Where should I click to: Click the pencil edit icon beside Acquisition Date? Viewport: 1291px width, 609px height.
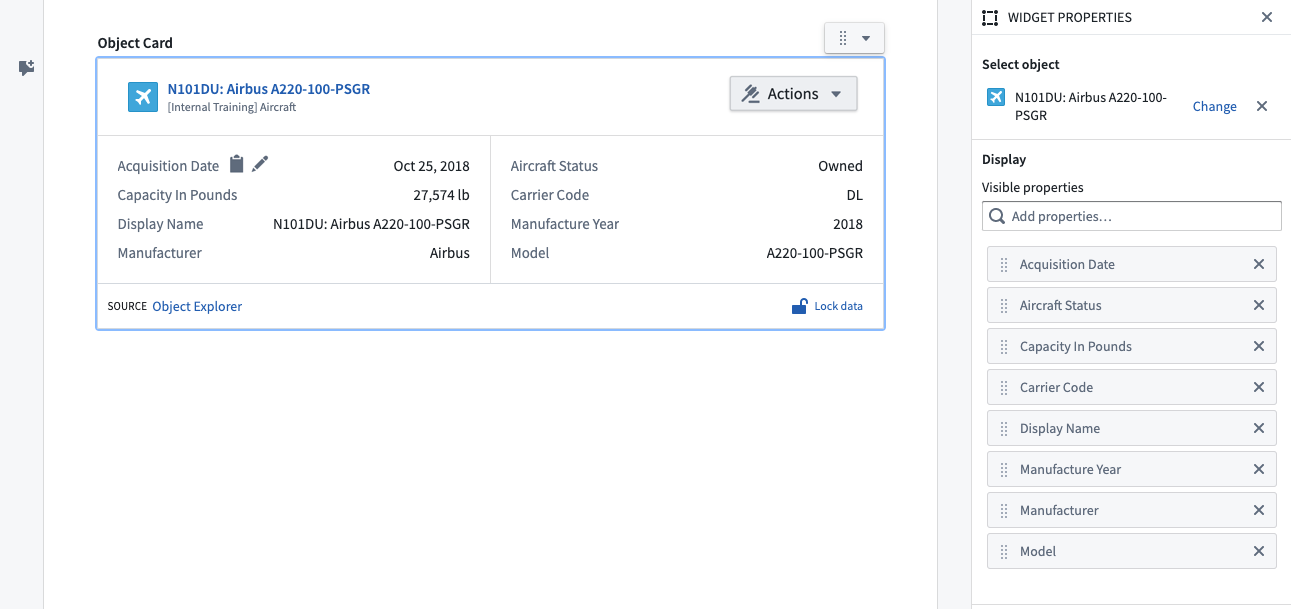(x=260, y=164)
